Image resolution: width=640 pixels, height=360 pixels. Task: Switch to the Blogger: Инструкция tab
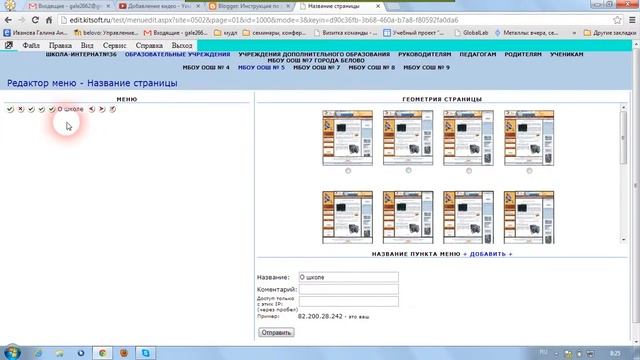coord(250,6)
